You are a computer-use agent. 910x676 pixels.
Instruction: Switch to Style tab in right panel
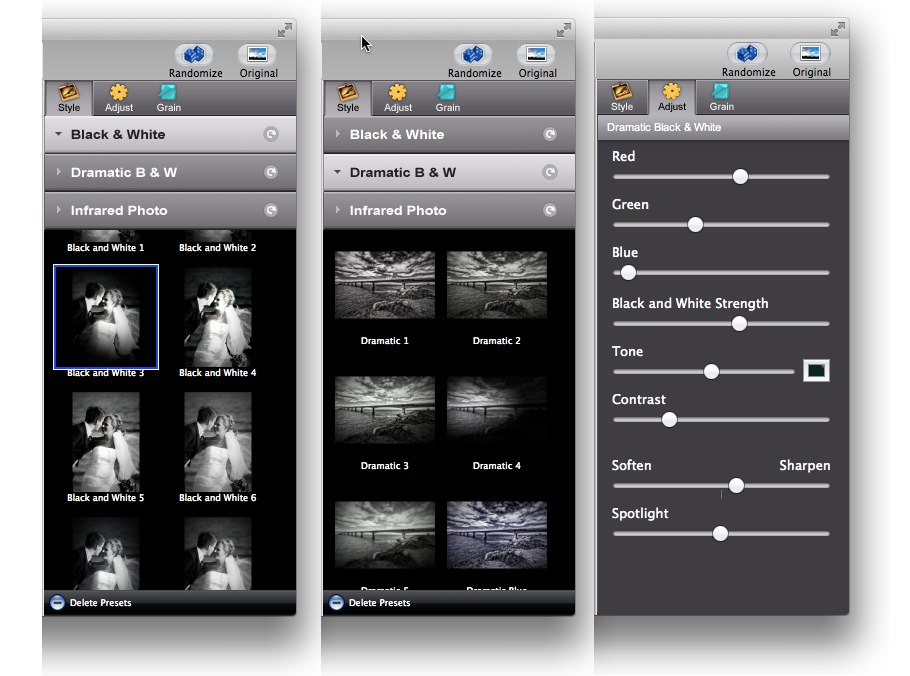[x=622, y=97]
